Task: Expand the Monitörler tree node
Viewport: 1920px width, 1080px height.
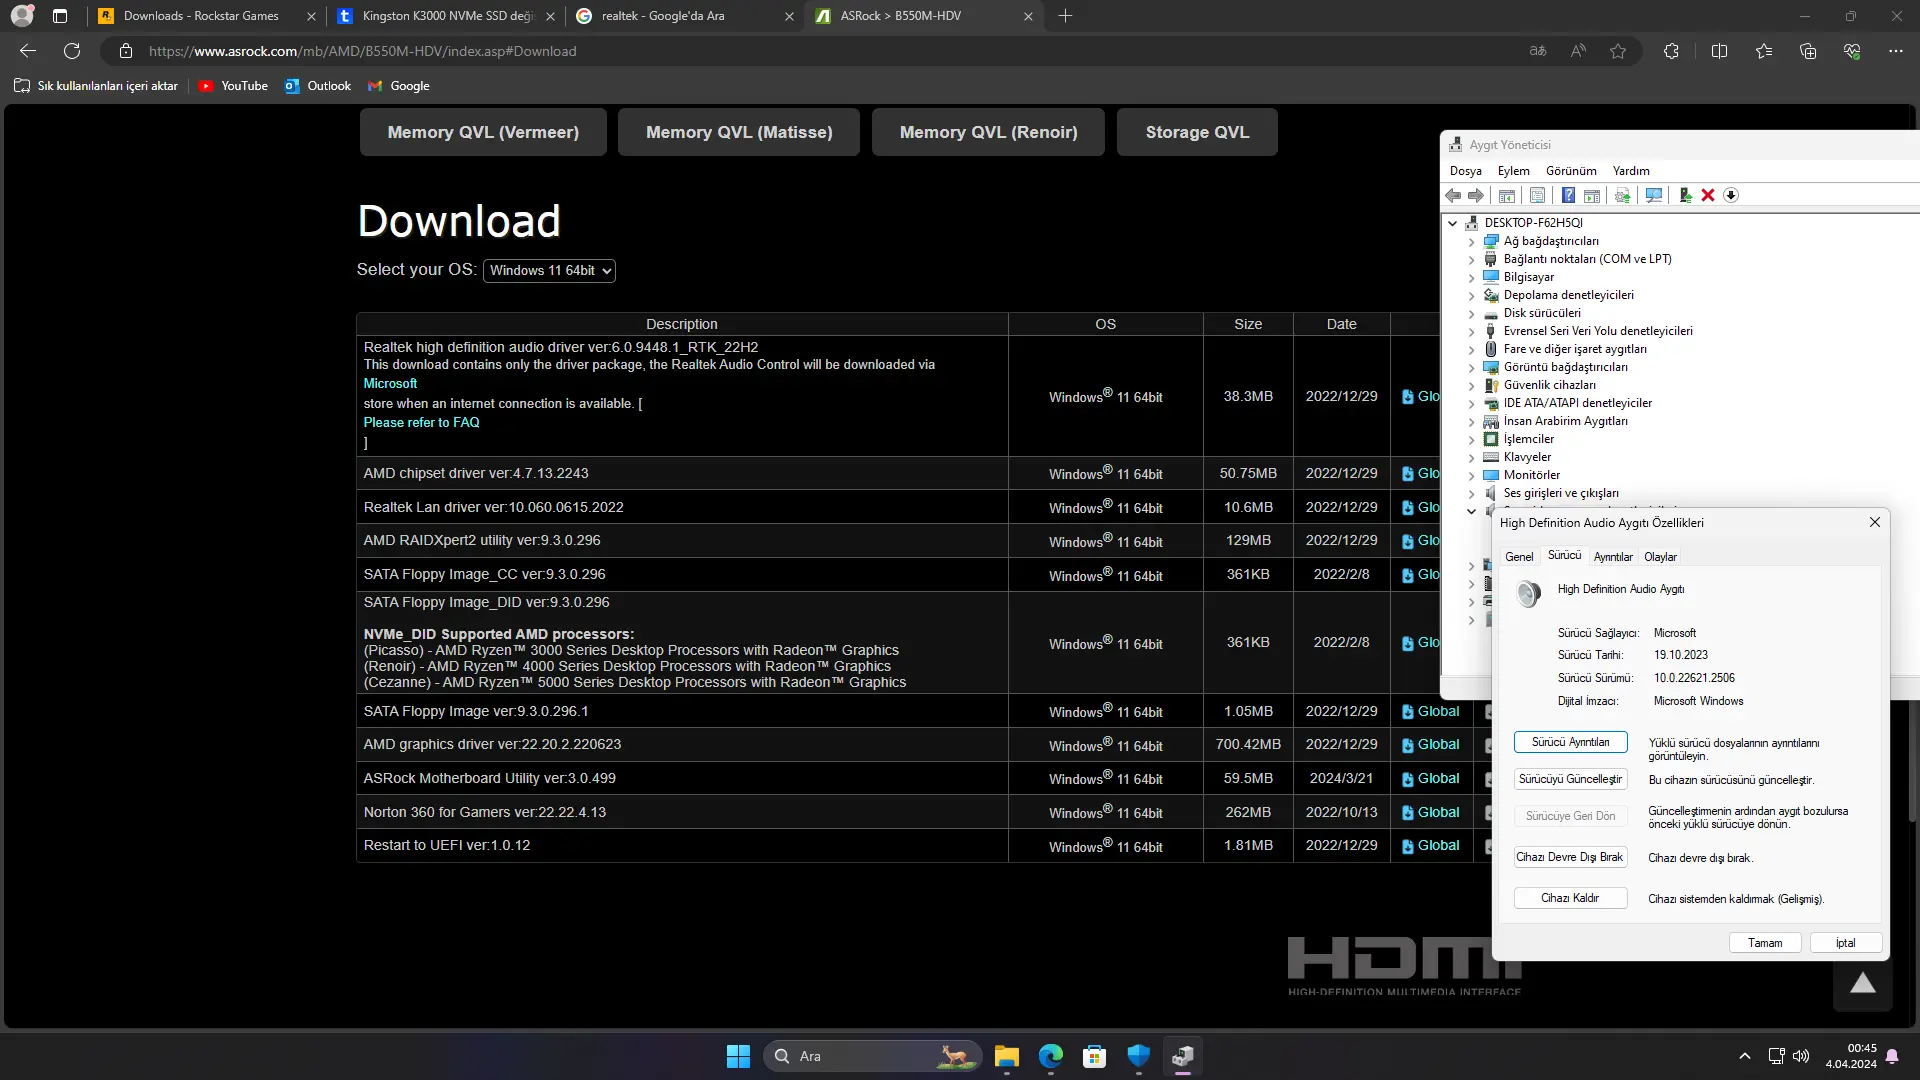Action: [x=1471, y=476]
